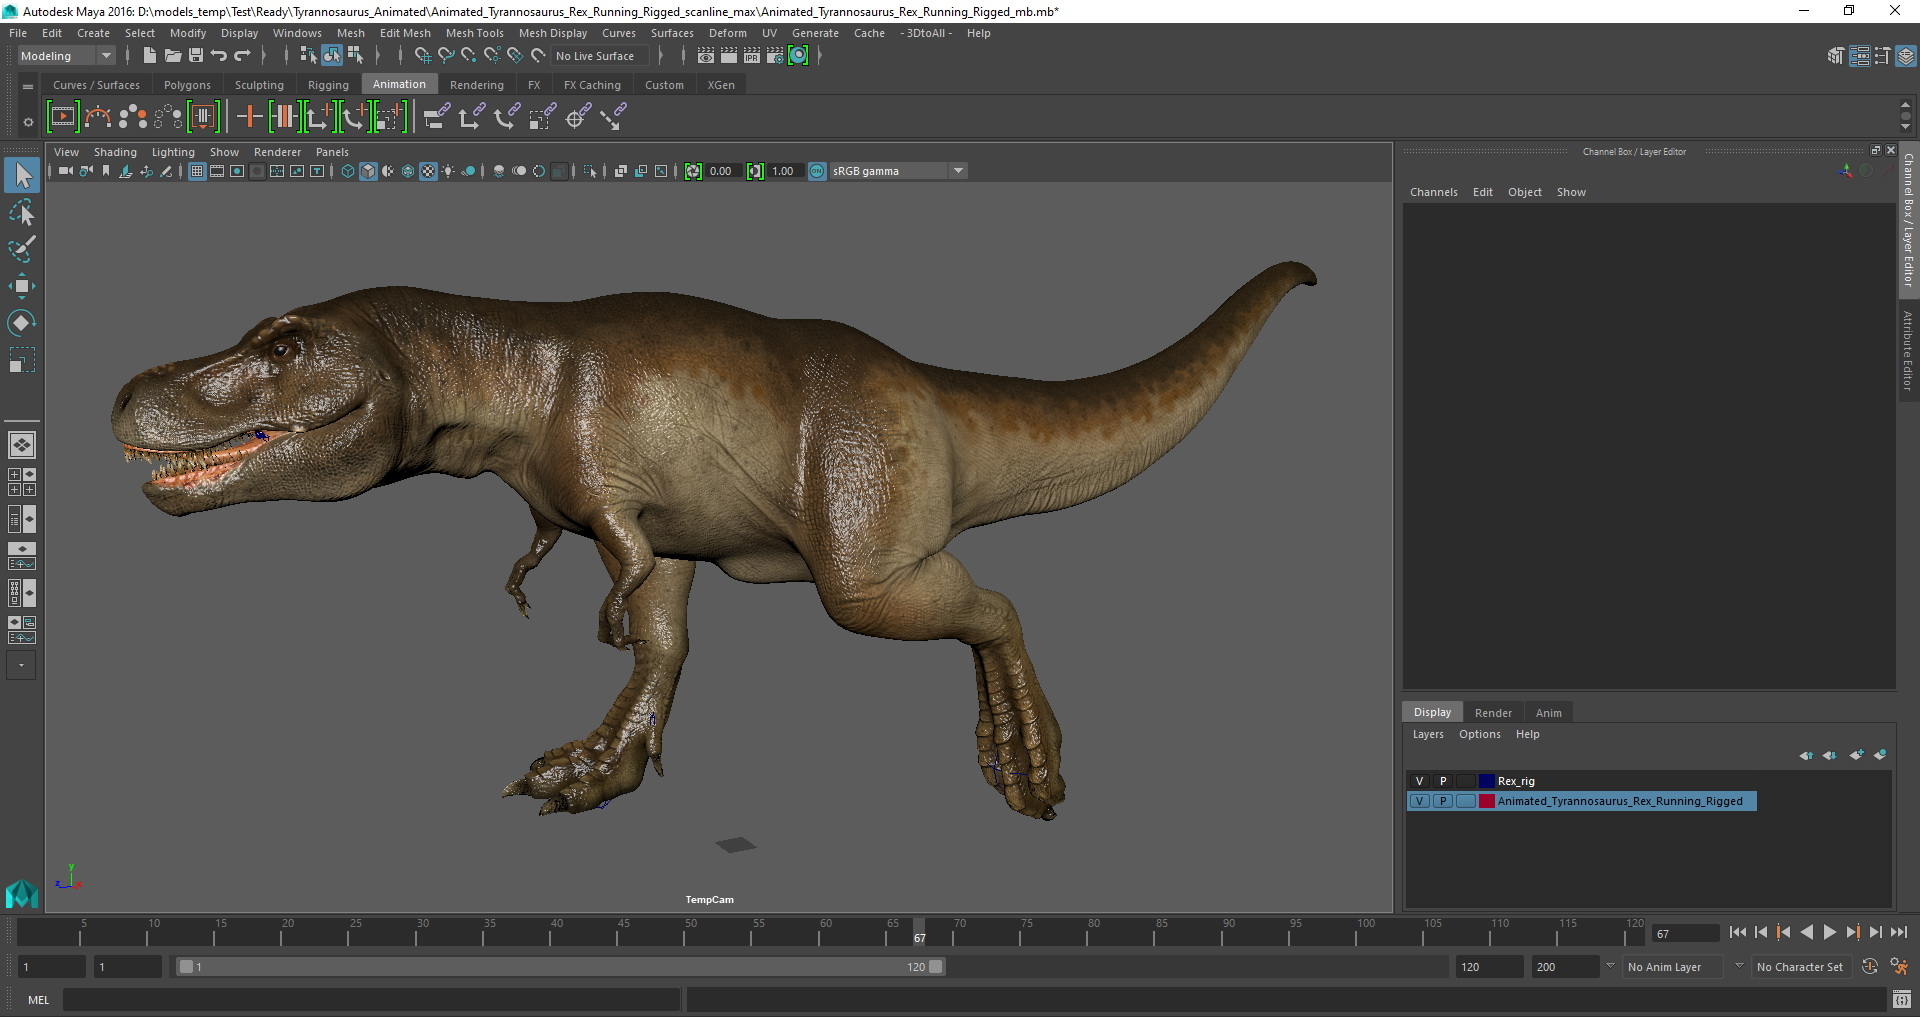Move selected layer up icon
This screenshot has width=1920, height=1017.
pos(1806,755)
